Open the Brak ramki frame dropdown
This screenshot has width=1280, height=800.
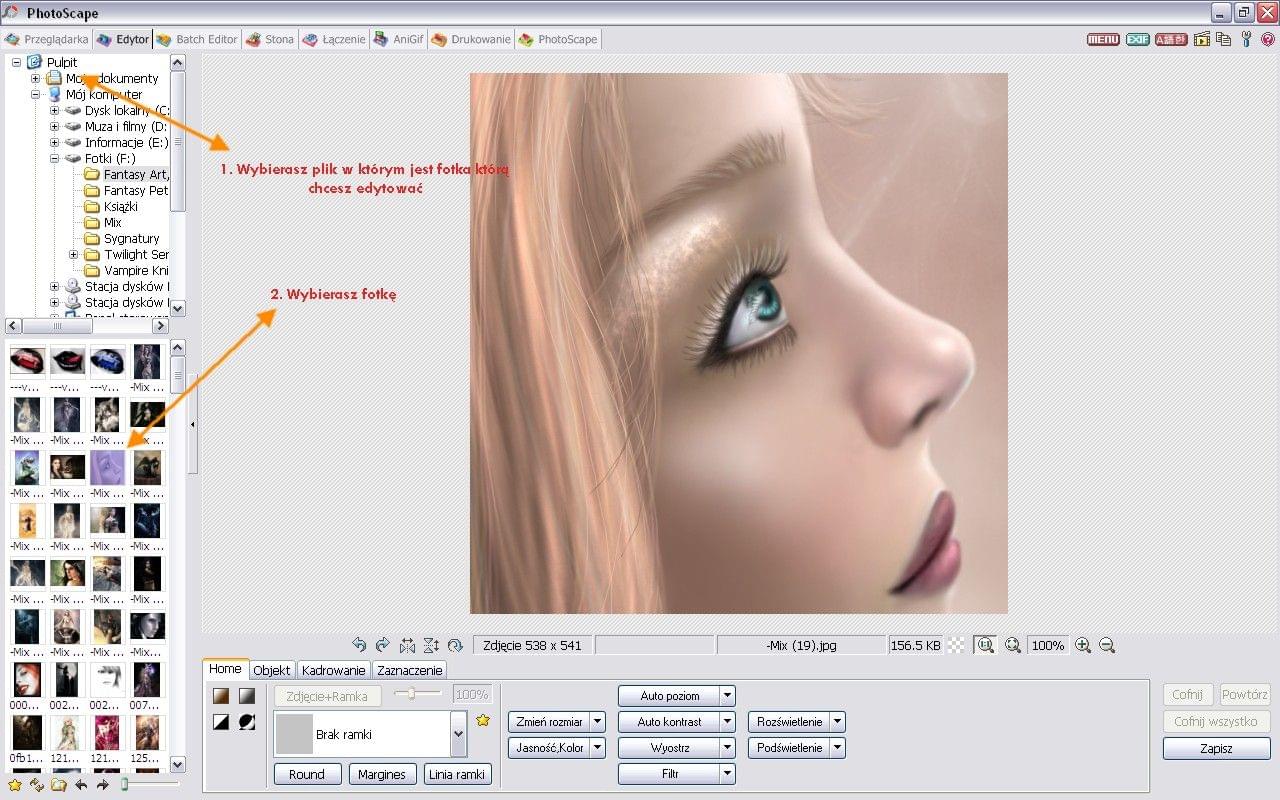(x=459, y=734)
